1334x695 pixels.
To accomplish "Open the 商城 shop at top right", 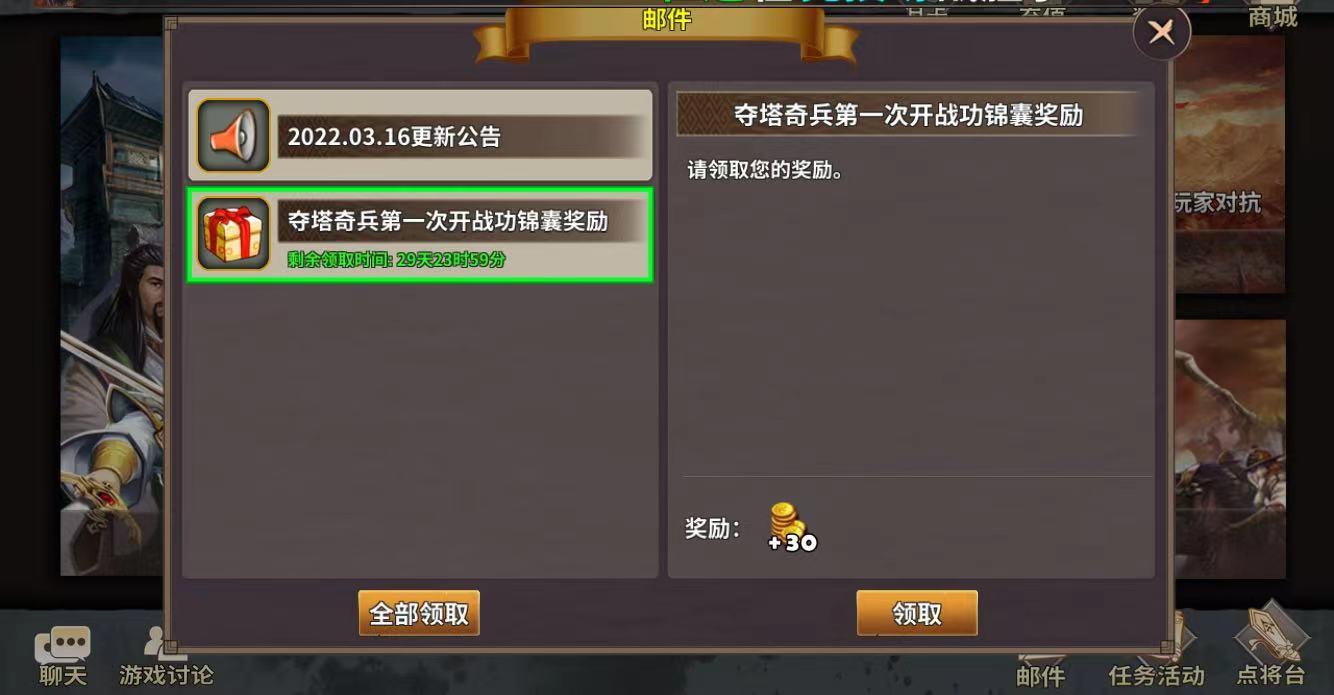I will [x=1272, y=16].
